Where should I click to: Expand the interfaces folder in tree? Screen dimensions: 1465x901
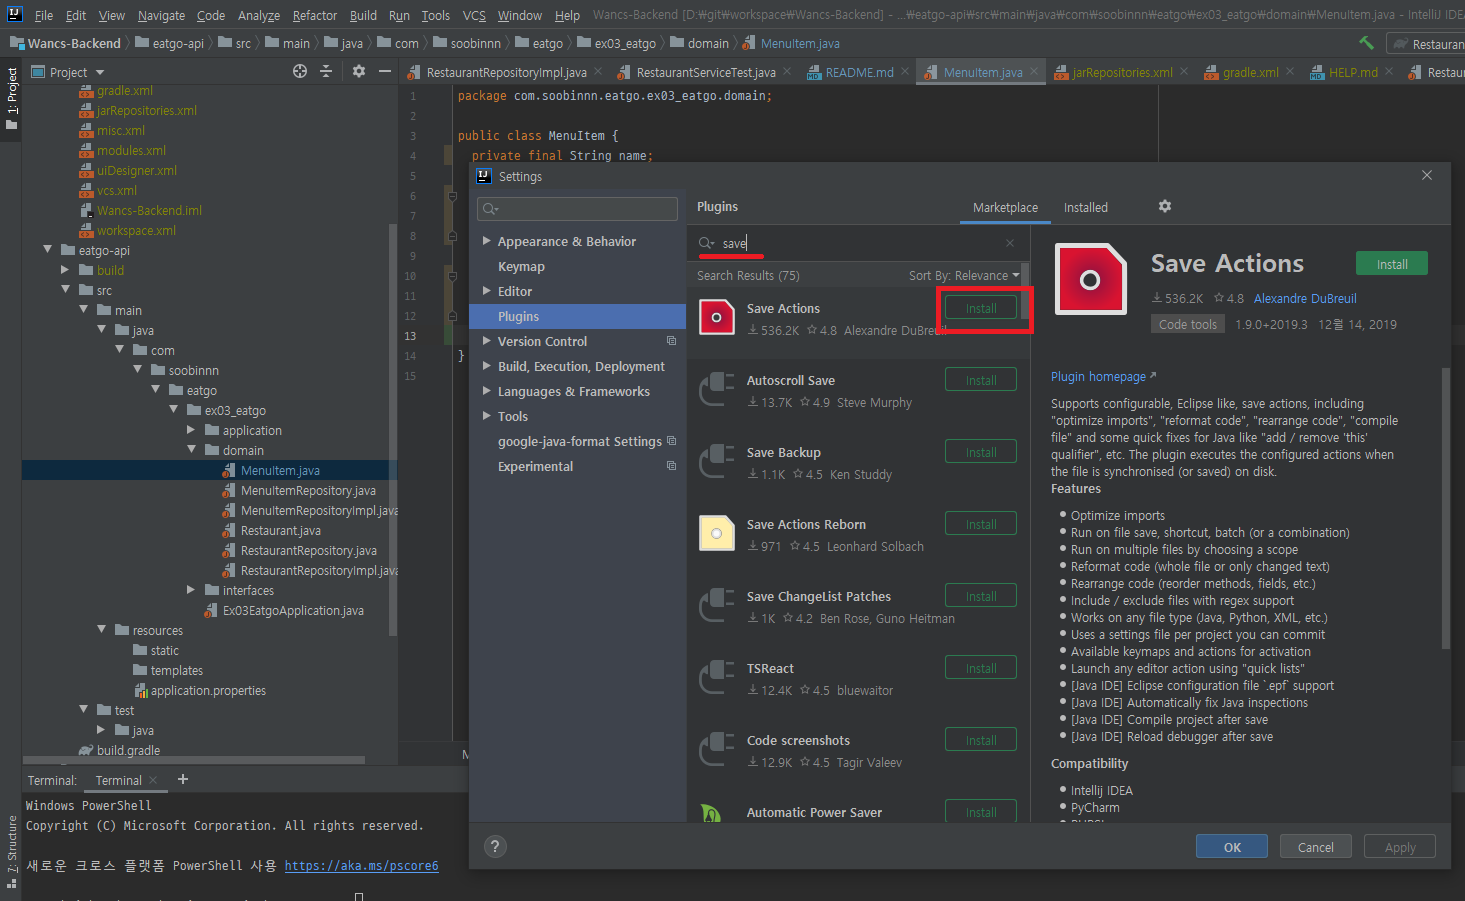(192, 590)
